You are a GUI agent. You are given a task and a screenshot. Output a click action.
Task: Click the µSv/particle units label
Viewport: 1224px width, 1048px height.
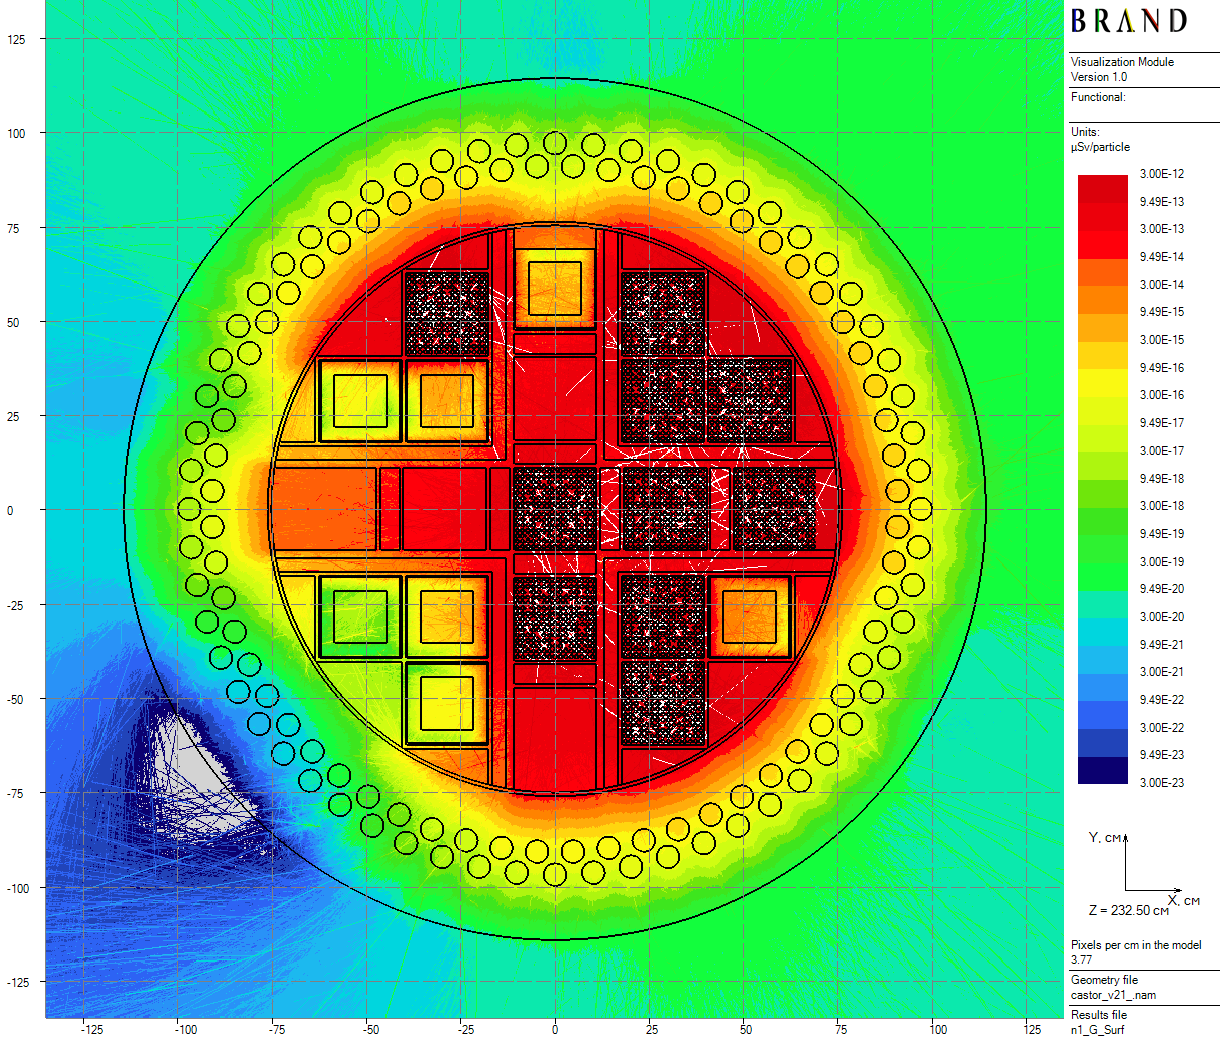pyautogui.click(x=1100, y=147)
